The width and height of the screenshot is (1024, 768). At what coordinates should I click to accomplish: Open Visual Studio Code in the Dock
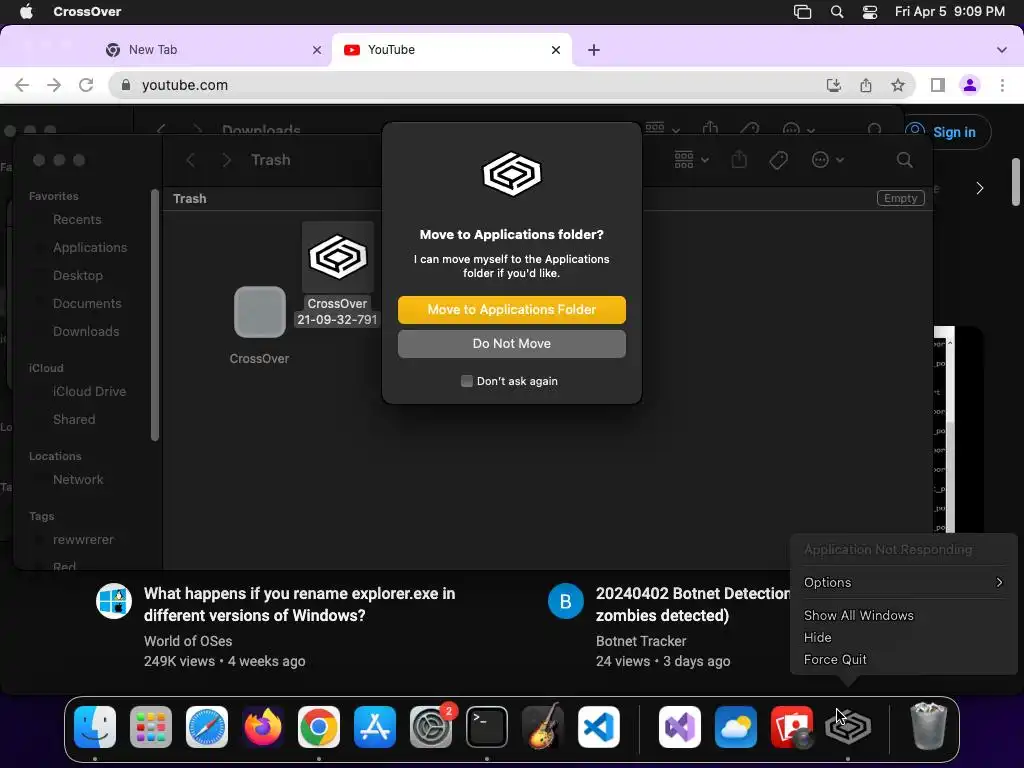tap(599, 727)
